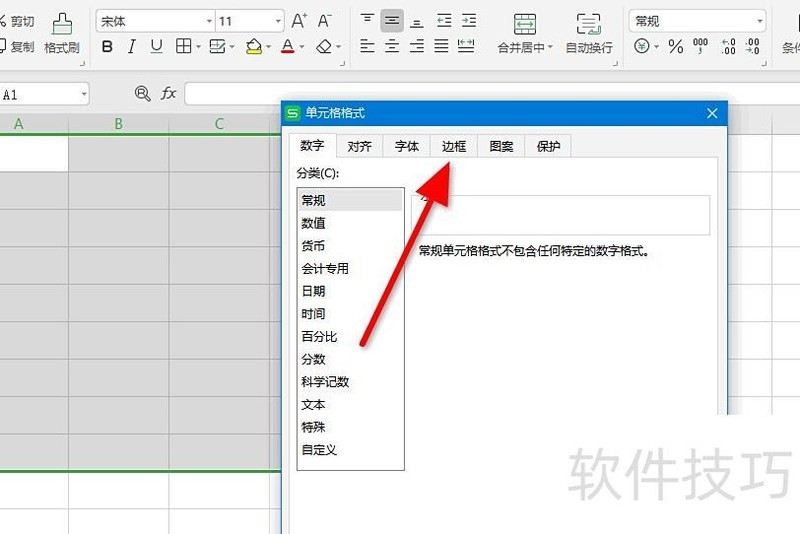Justify text alignment
This screenshot has height=534, width=800.
[x=441, y=46]
